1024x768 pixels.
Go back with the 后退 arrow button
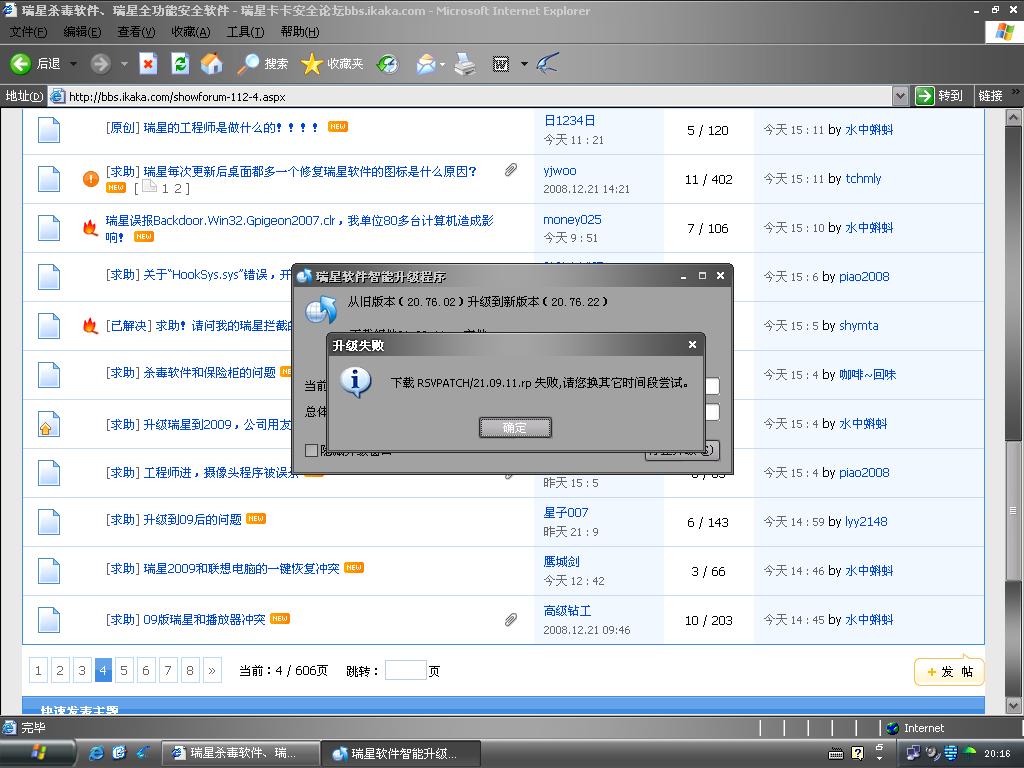[35, 63]
